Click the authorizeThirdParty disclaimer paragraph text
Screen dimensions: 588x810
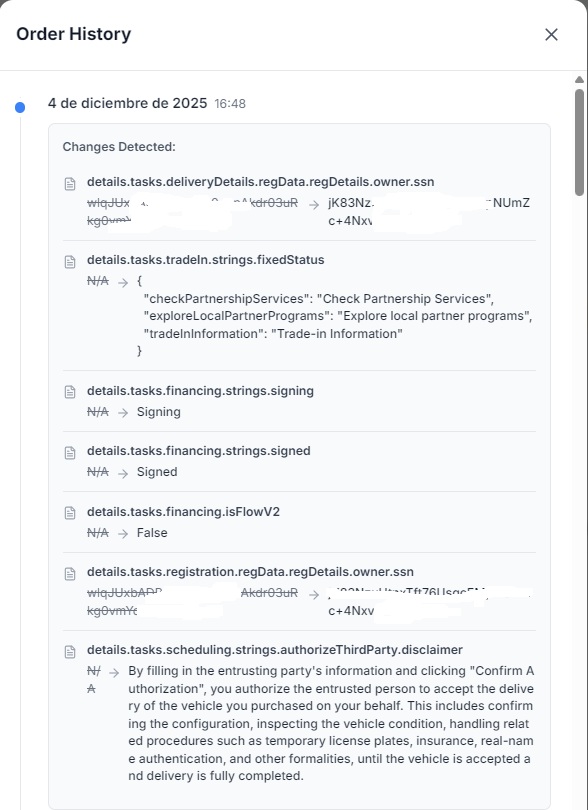pos(331,723)
